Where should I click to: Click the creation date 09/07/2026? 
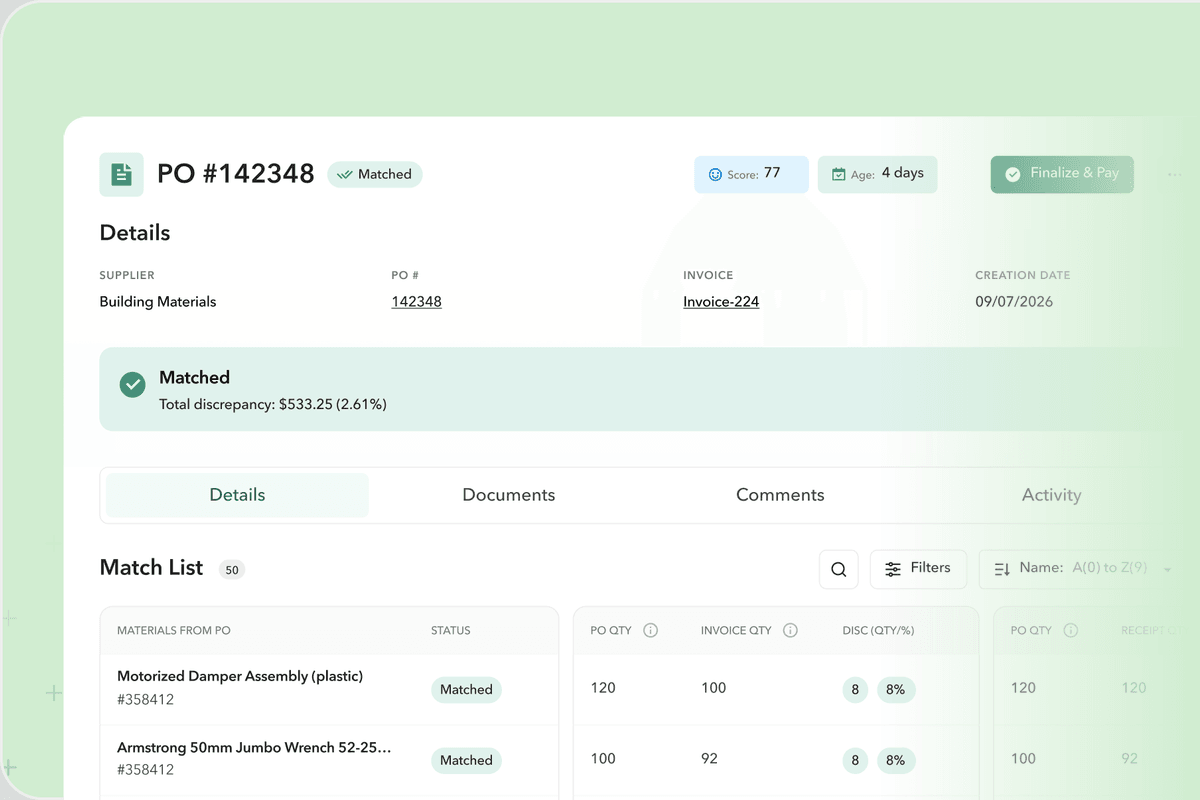(x=1014, y=301)
